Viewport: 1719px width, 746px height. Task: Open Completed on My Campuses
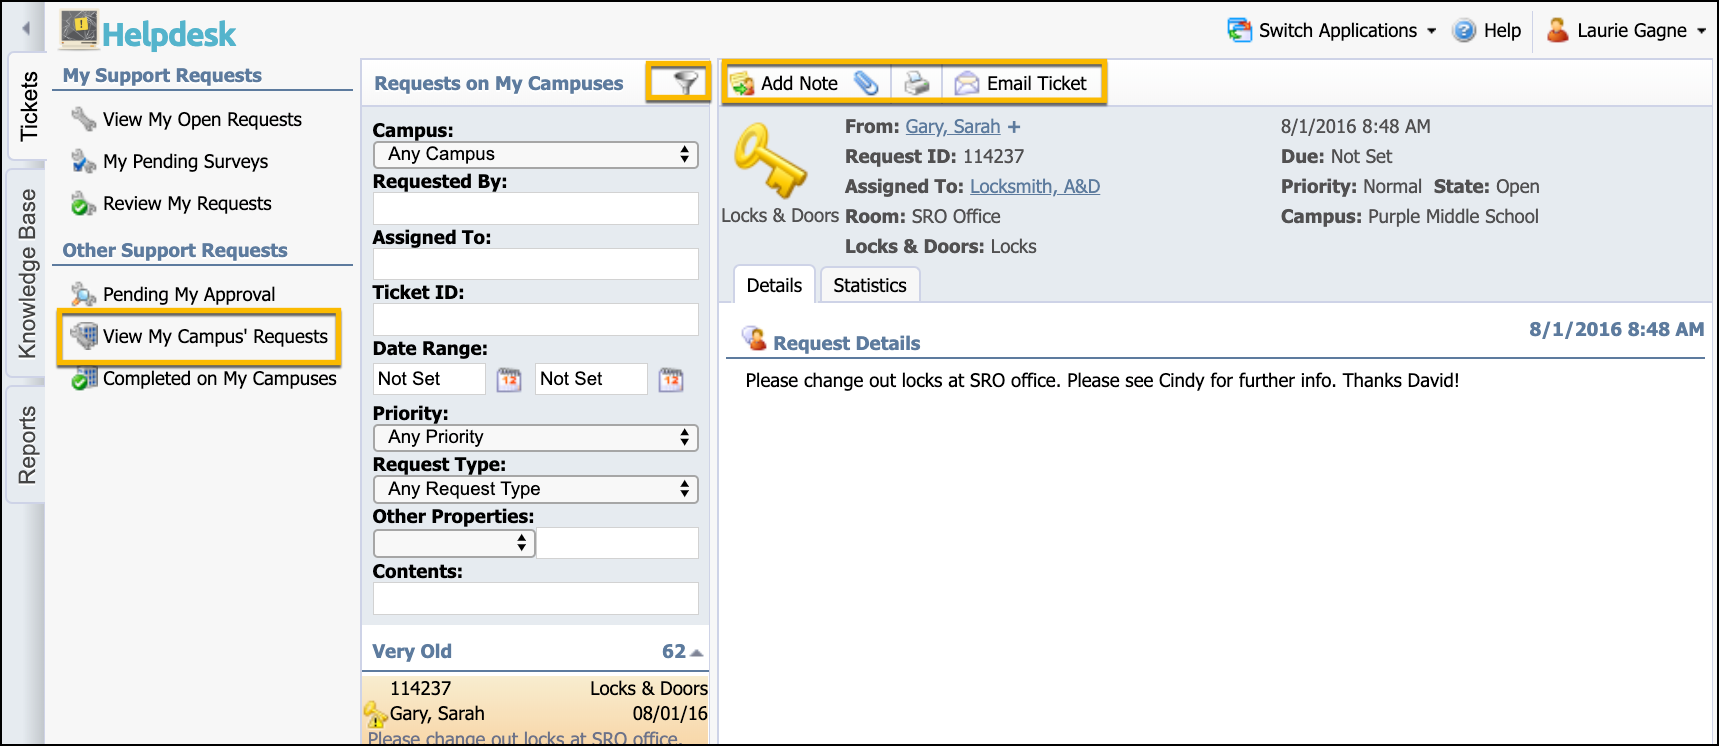pos(220,378)
